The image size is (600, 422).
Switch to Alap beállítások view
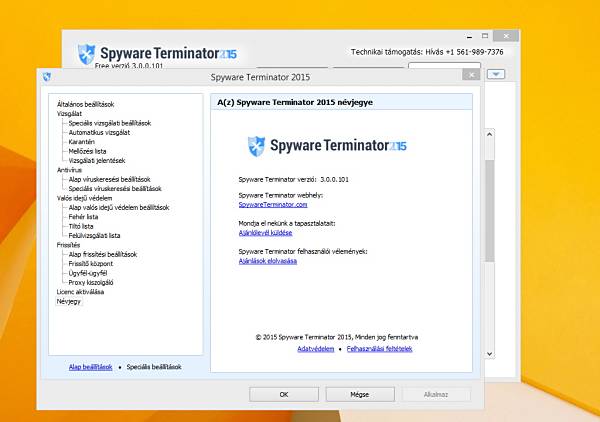click(x=90, y=367)
